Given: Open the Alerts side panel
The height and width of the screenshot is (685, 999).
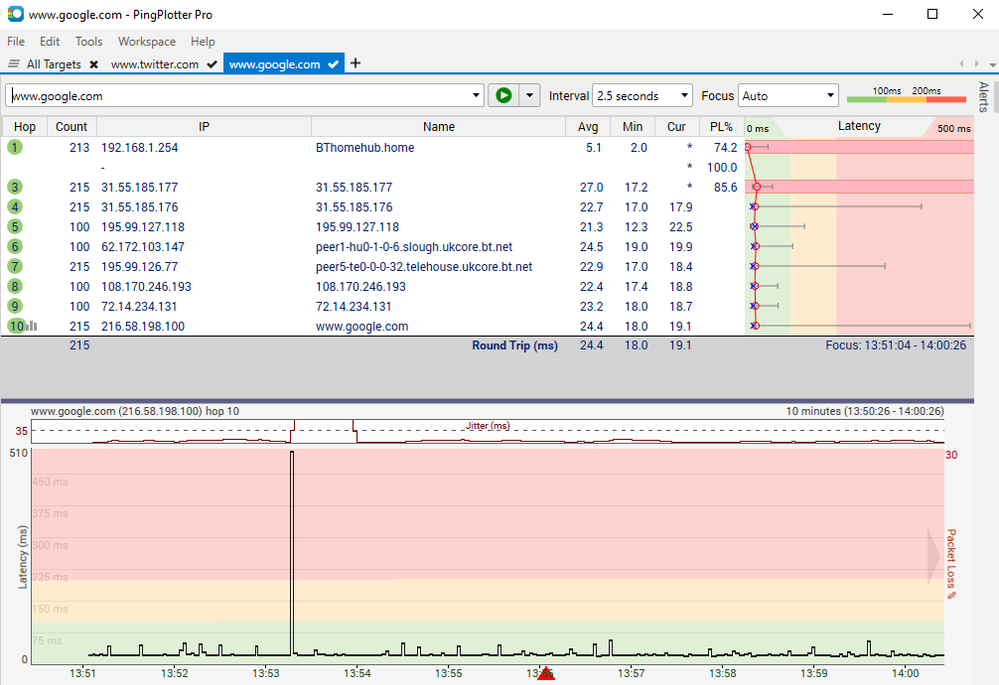Looking at the screenshot, I should (983, 97).
